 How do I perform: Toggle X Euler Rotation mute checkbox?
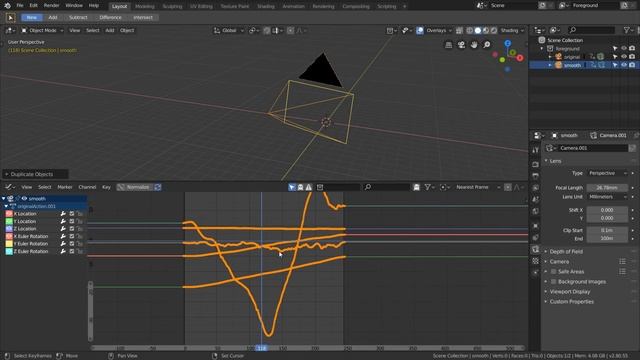(x=72, y=236)
